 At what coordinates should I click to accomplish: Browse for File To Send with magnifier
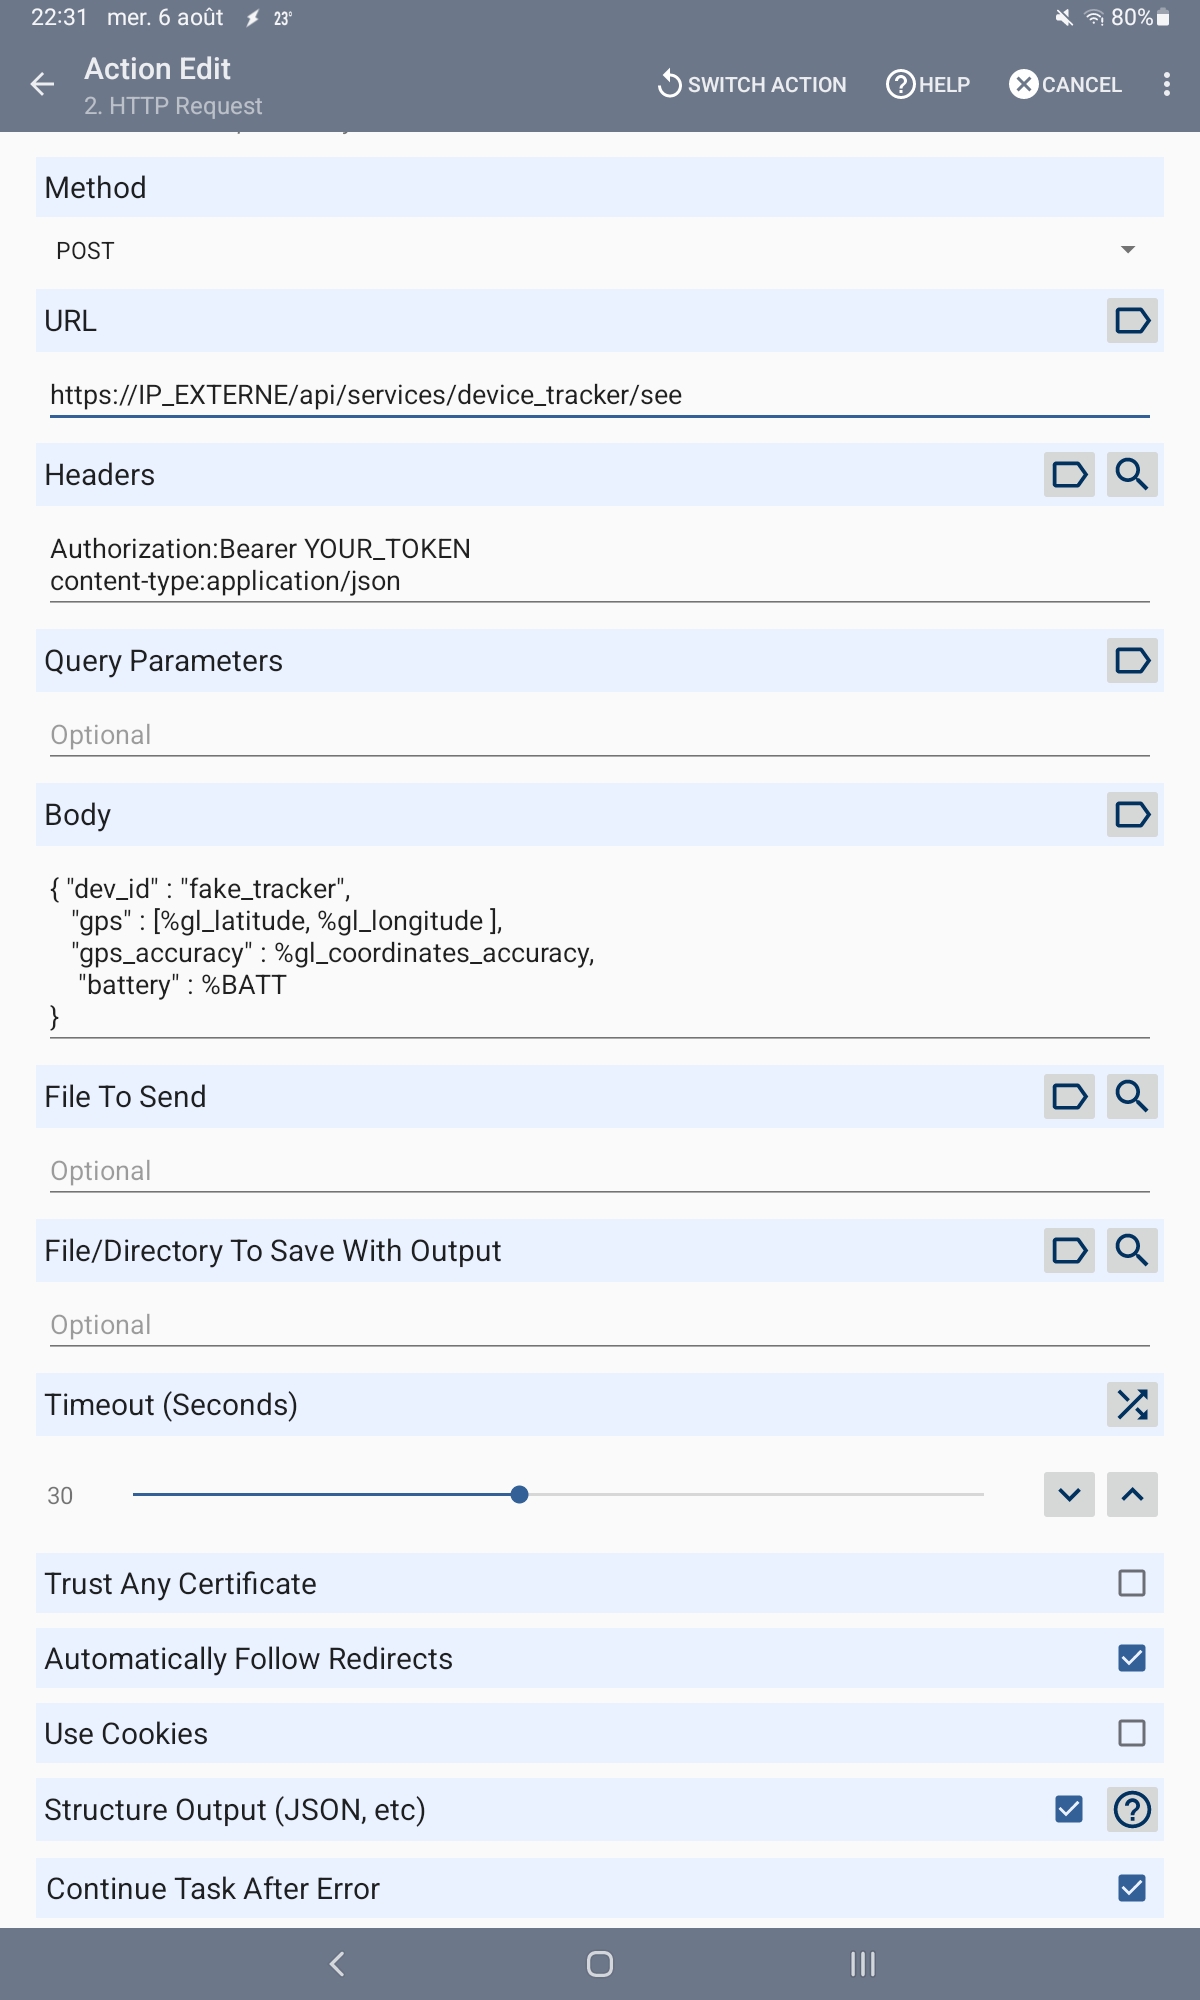[1132, 1097]
